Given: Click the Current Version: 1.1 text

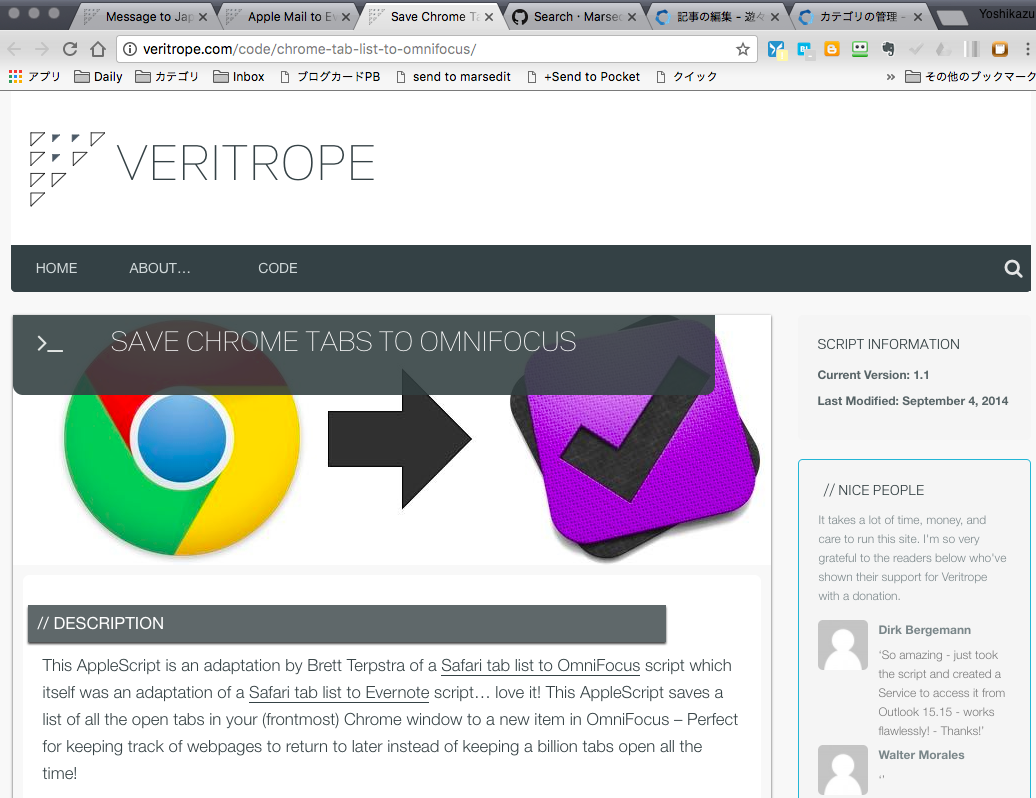Looking at the screenshot, I should click(873, 375).
